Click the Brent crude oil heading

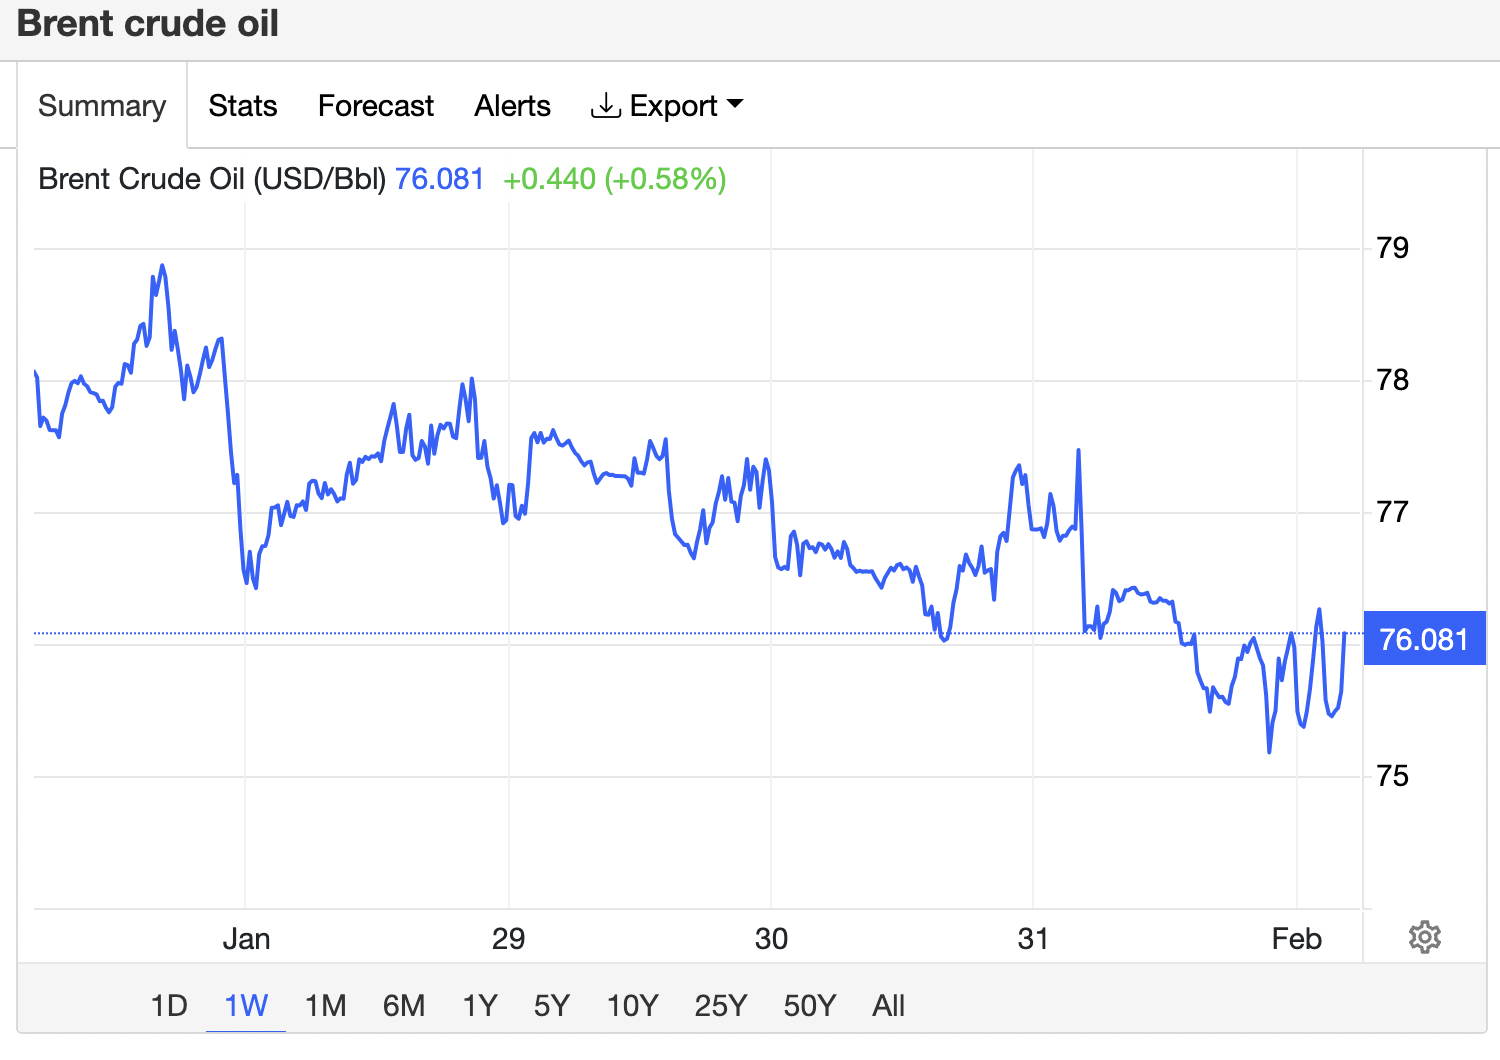pos(148,23)
